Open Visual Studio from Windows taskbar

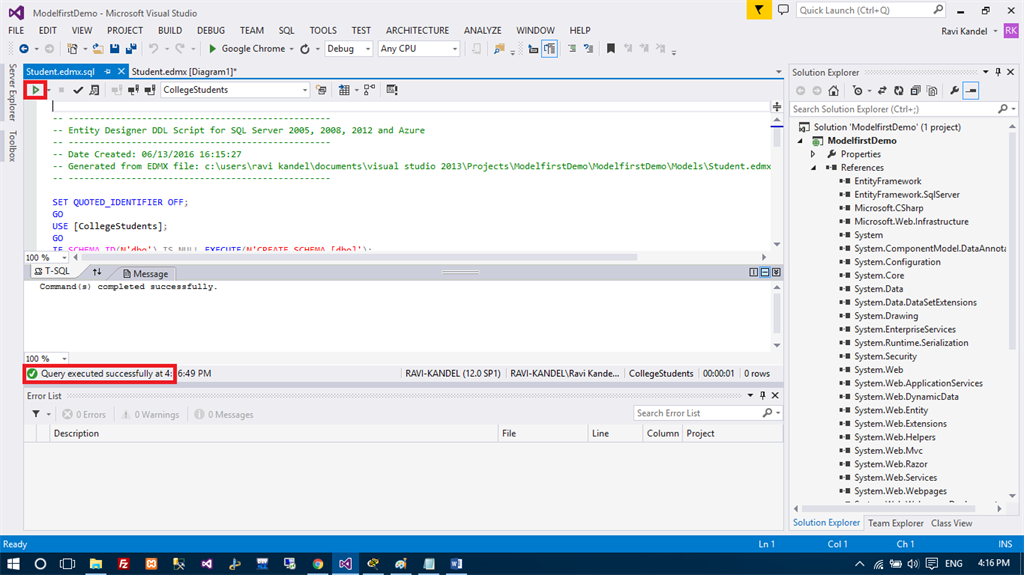point(345,563)
